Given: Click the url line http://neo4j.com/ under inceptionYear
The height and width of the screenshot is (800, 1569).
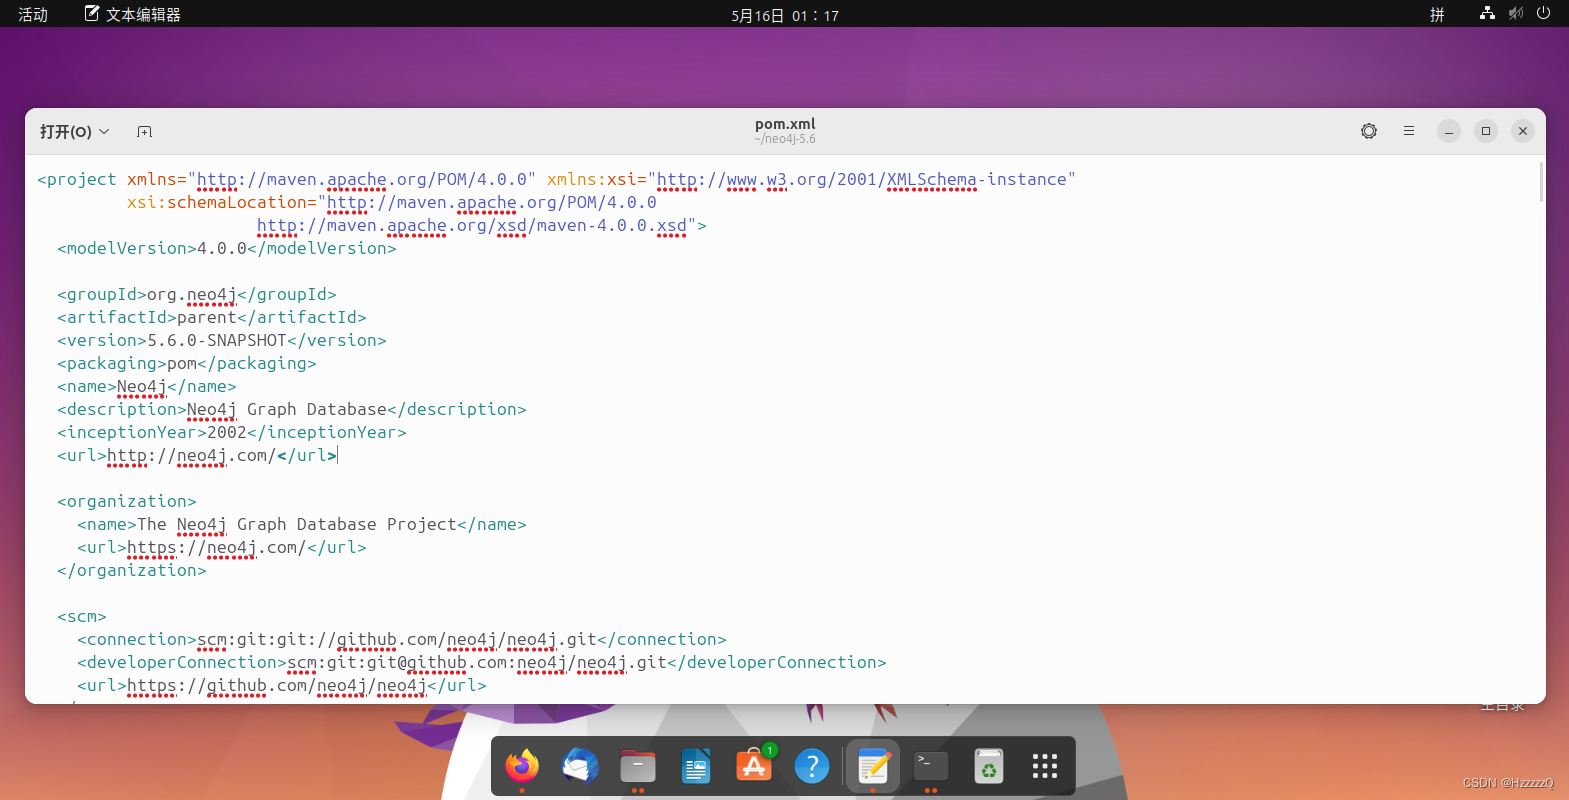Looking at the screenshot, I should (197, 455).
